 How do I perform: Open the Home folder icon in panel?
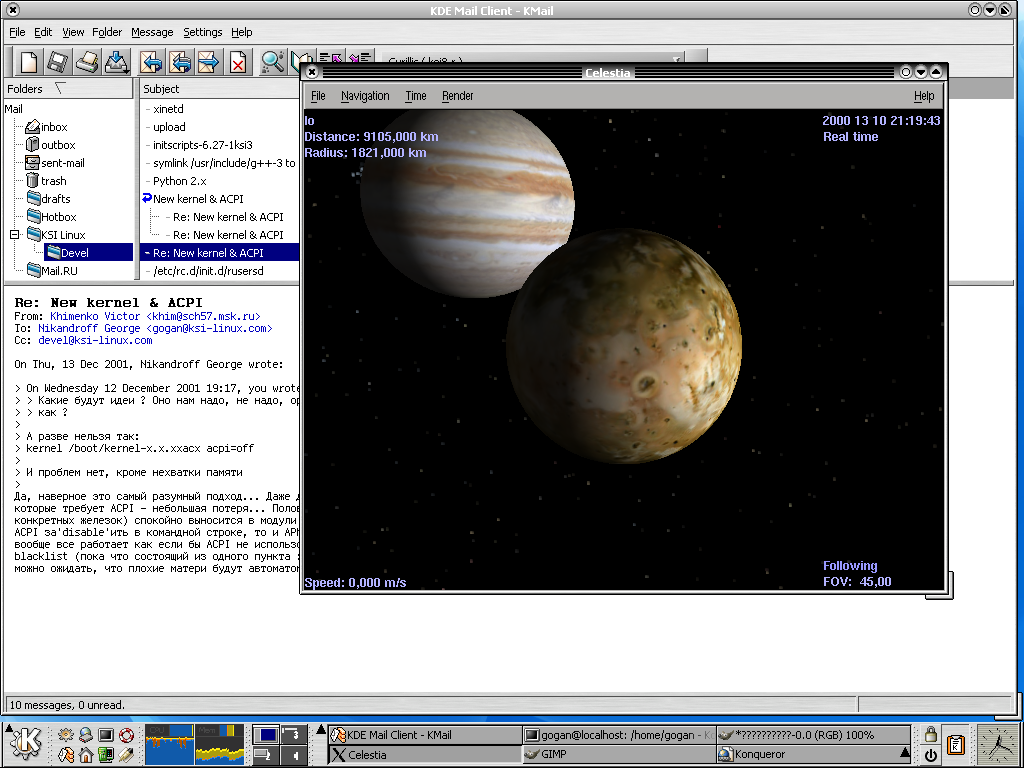[86, 755]
